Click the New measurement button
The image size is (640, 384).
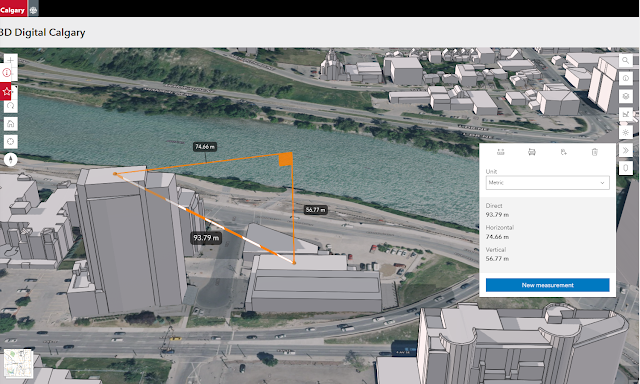coord(547,285)
